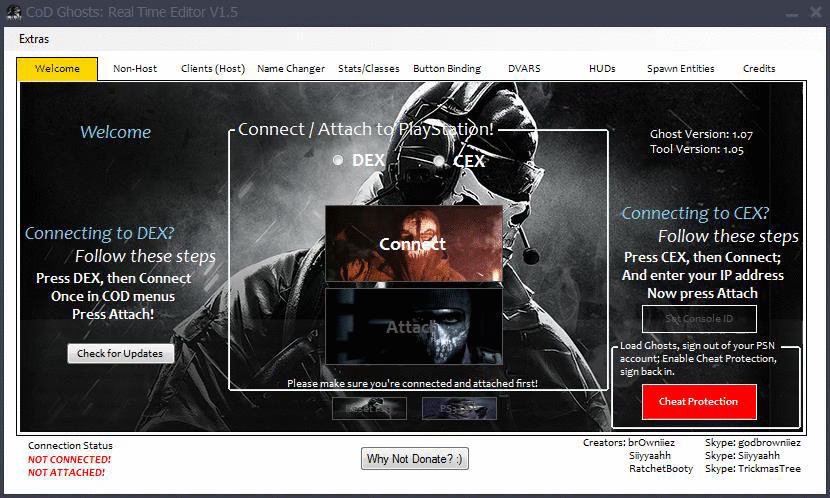Go to the HUDs tab
Screen dimensions: 830x498
pyautogui.click(x=602, y=69)
